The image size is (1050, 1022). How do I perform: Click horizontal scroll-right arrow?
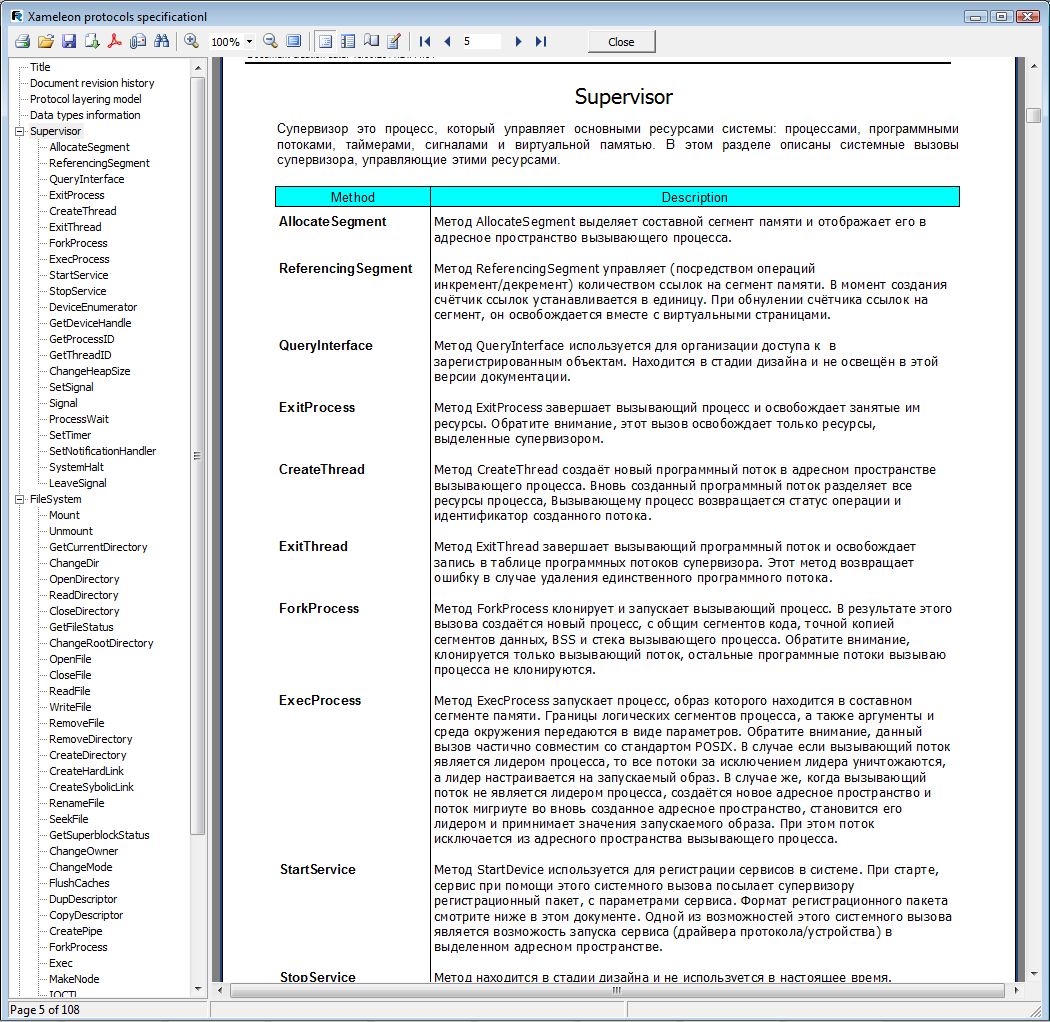pyautogui.click(x=1017, y=990)
